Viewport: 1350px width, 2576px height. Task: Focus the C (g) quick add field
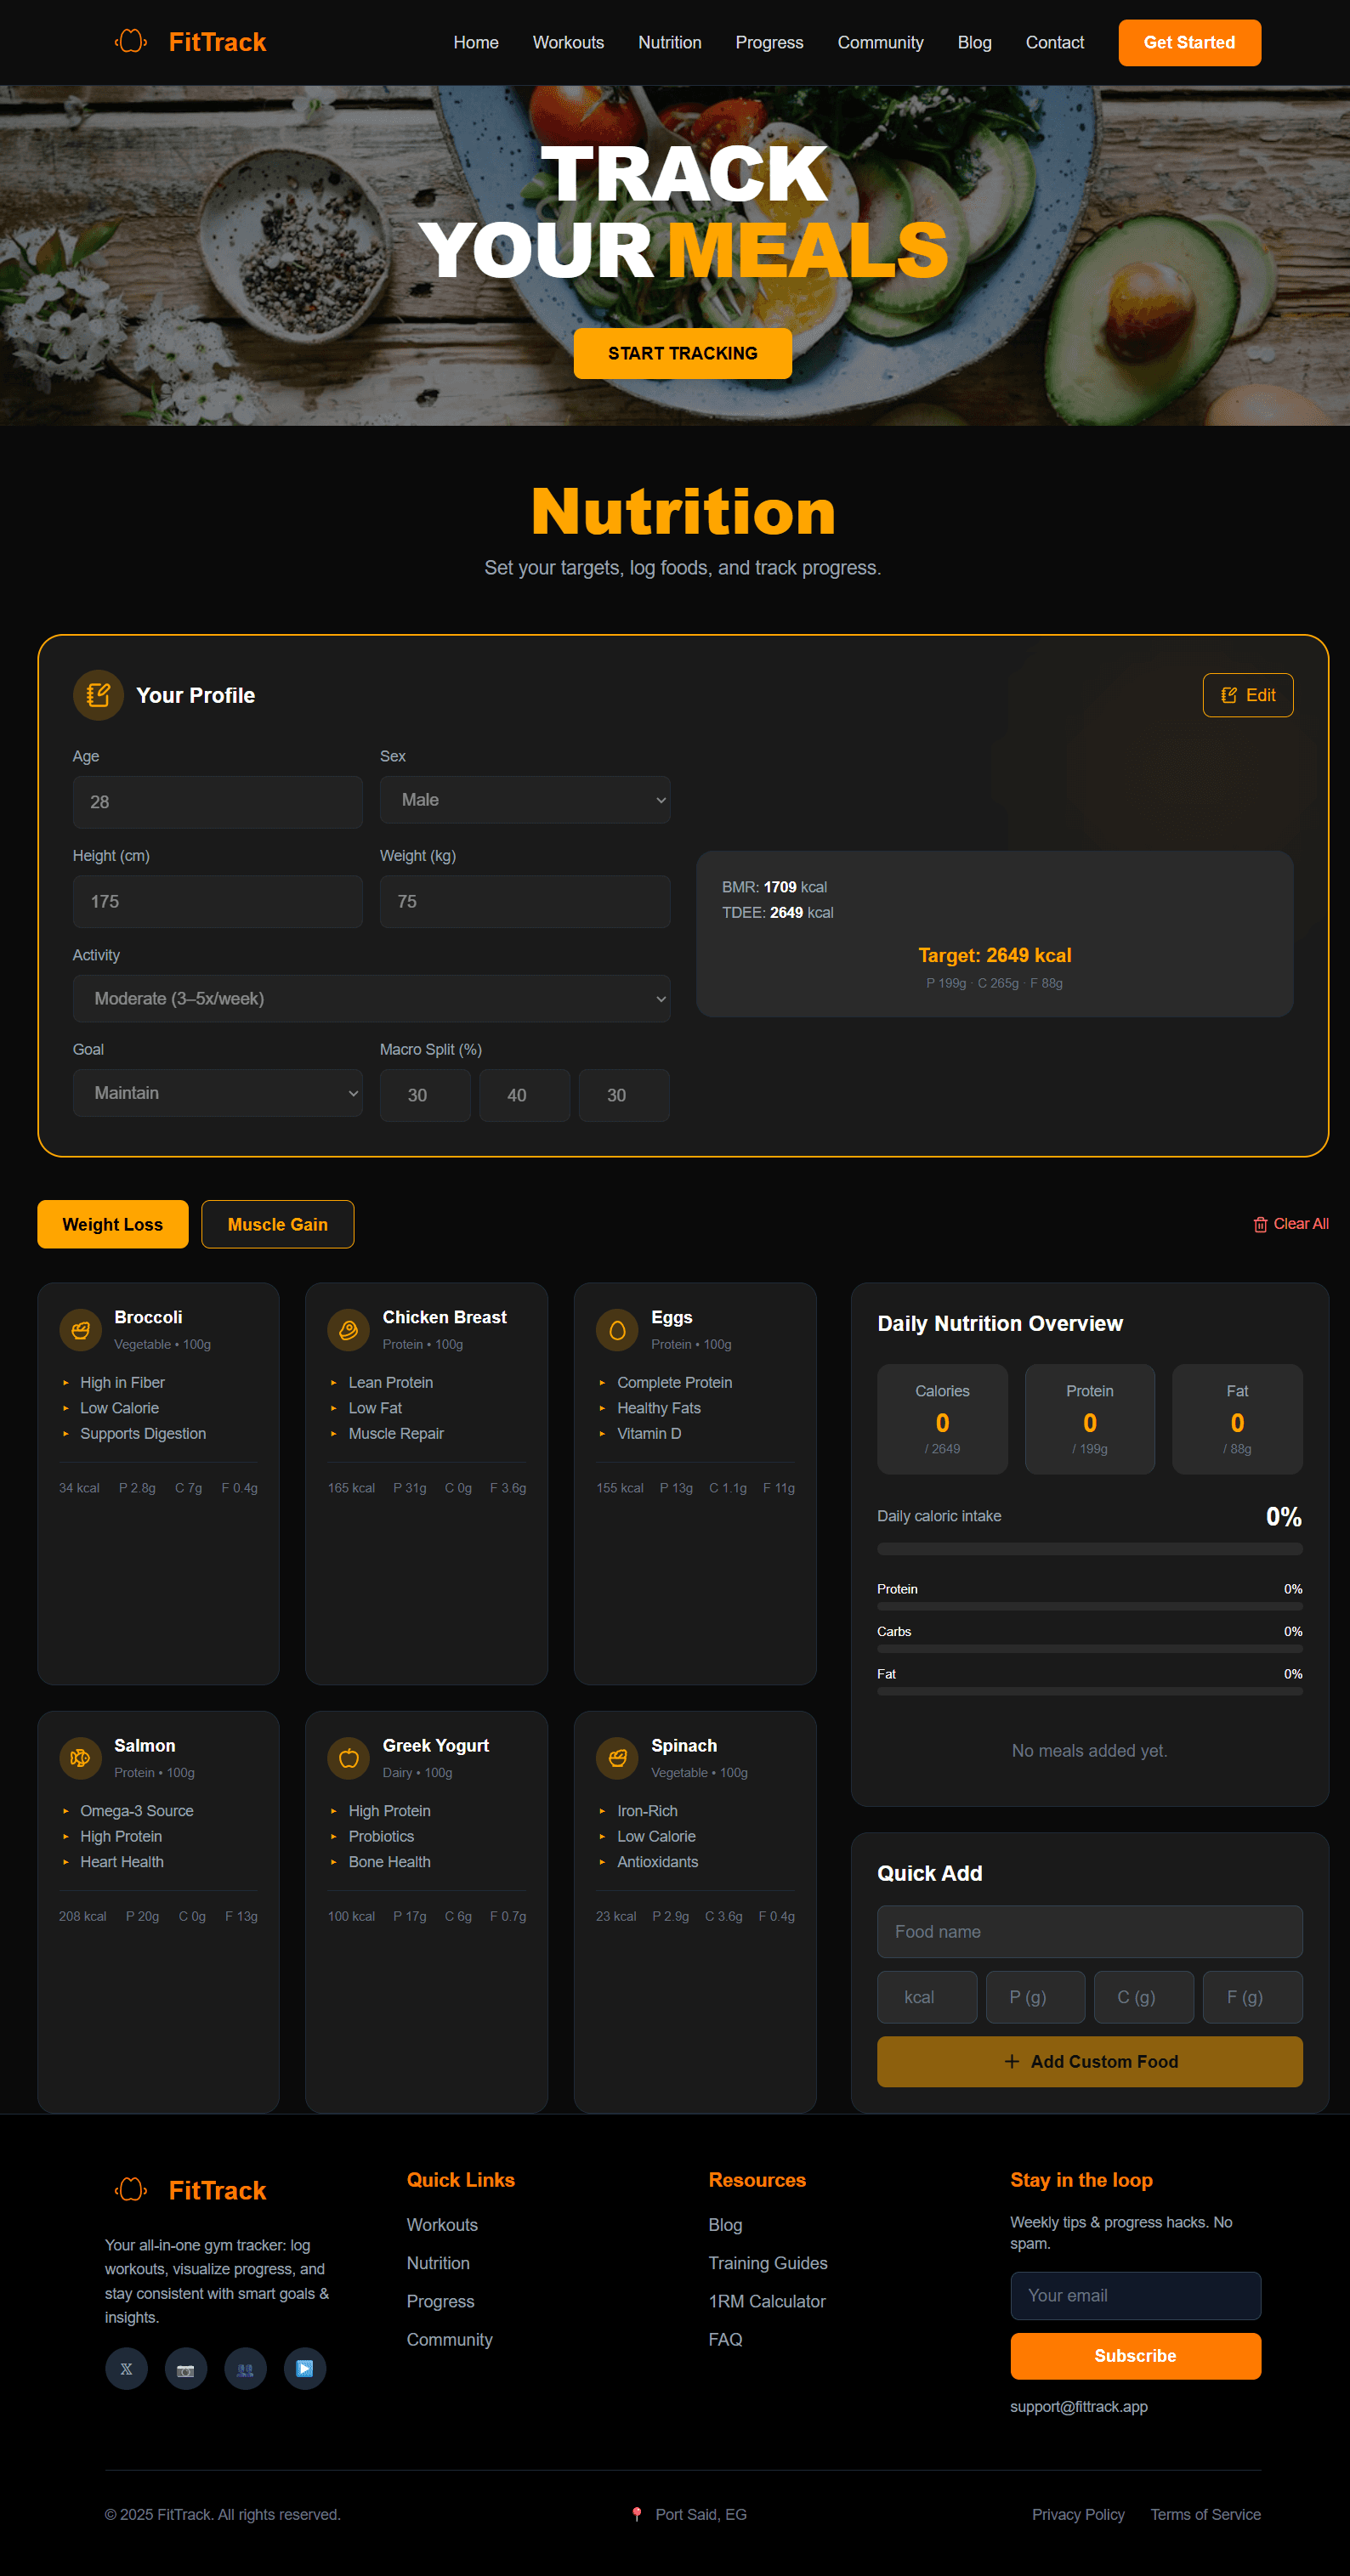1144,1997
